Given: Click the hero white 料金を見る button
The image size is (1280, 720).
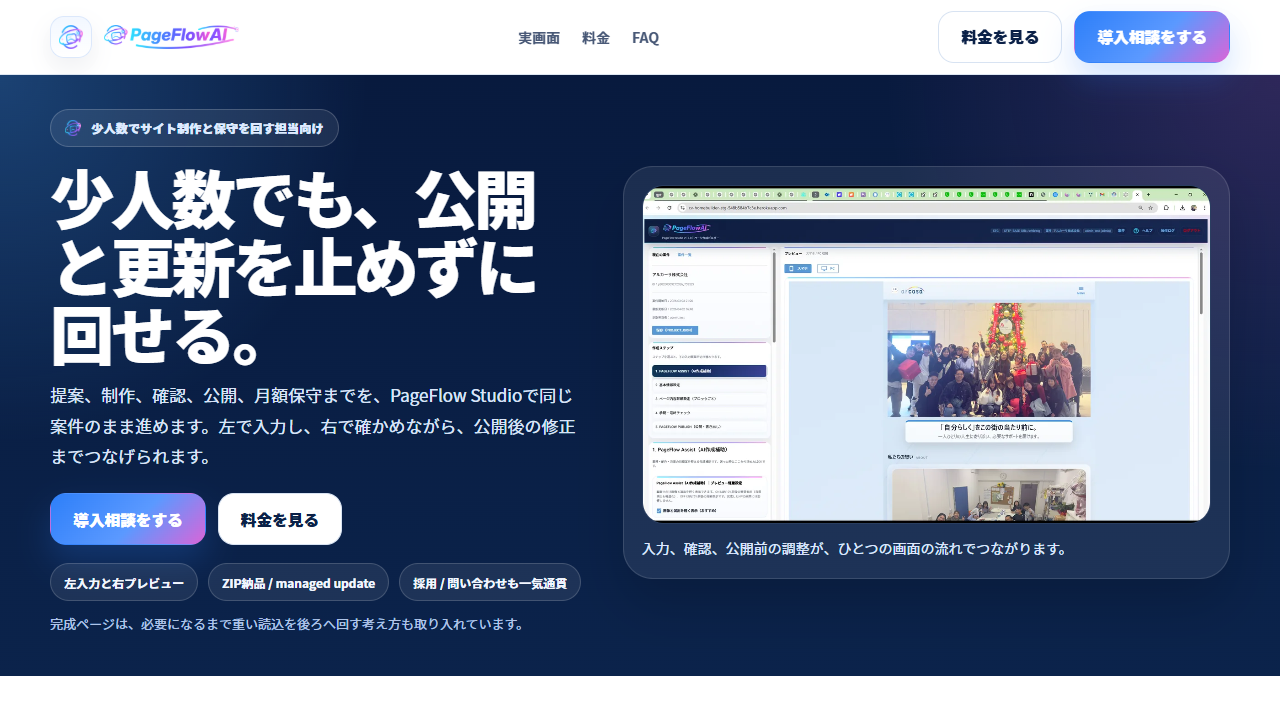Looking at the screenshot, I should [x=280, y=519].
